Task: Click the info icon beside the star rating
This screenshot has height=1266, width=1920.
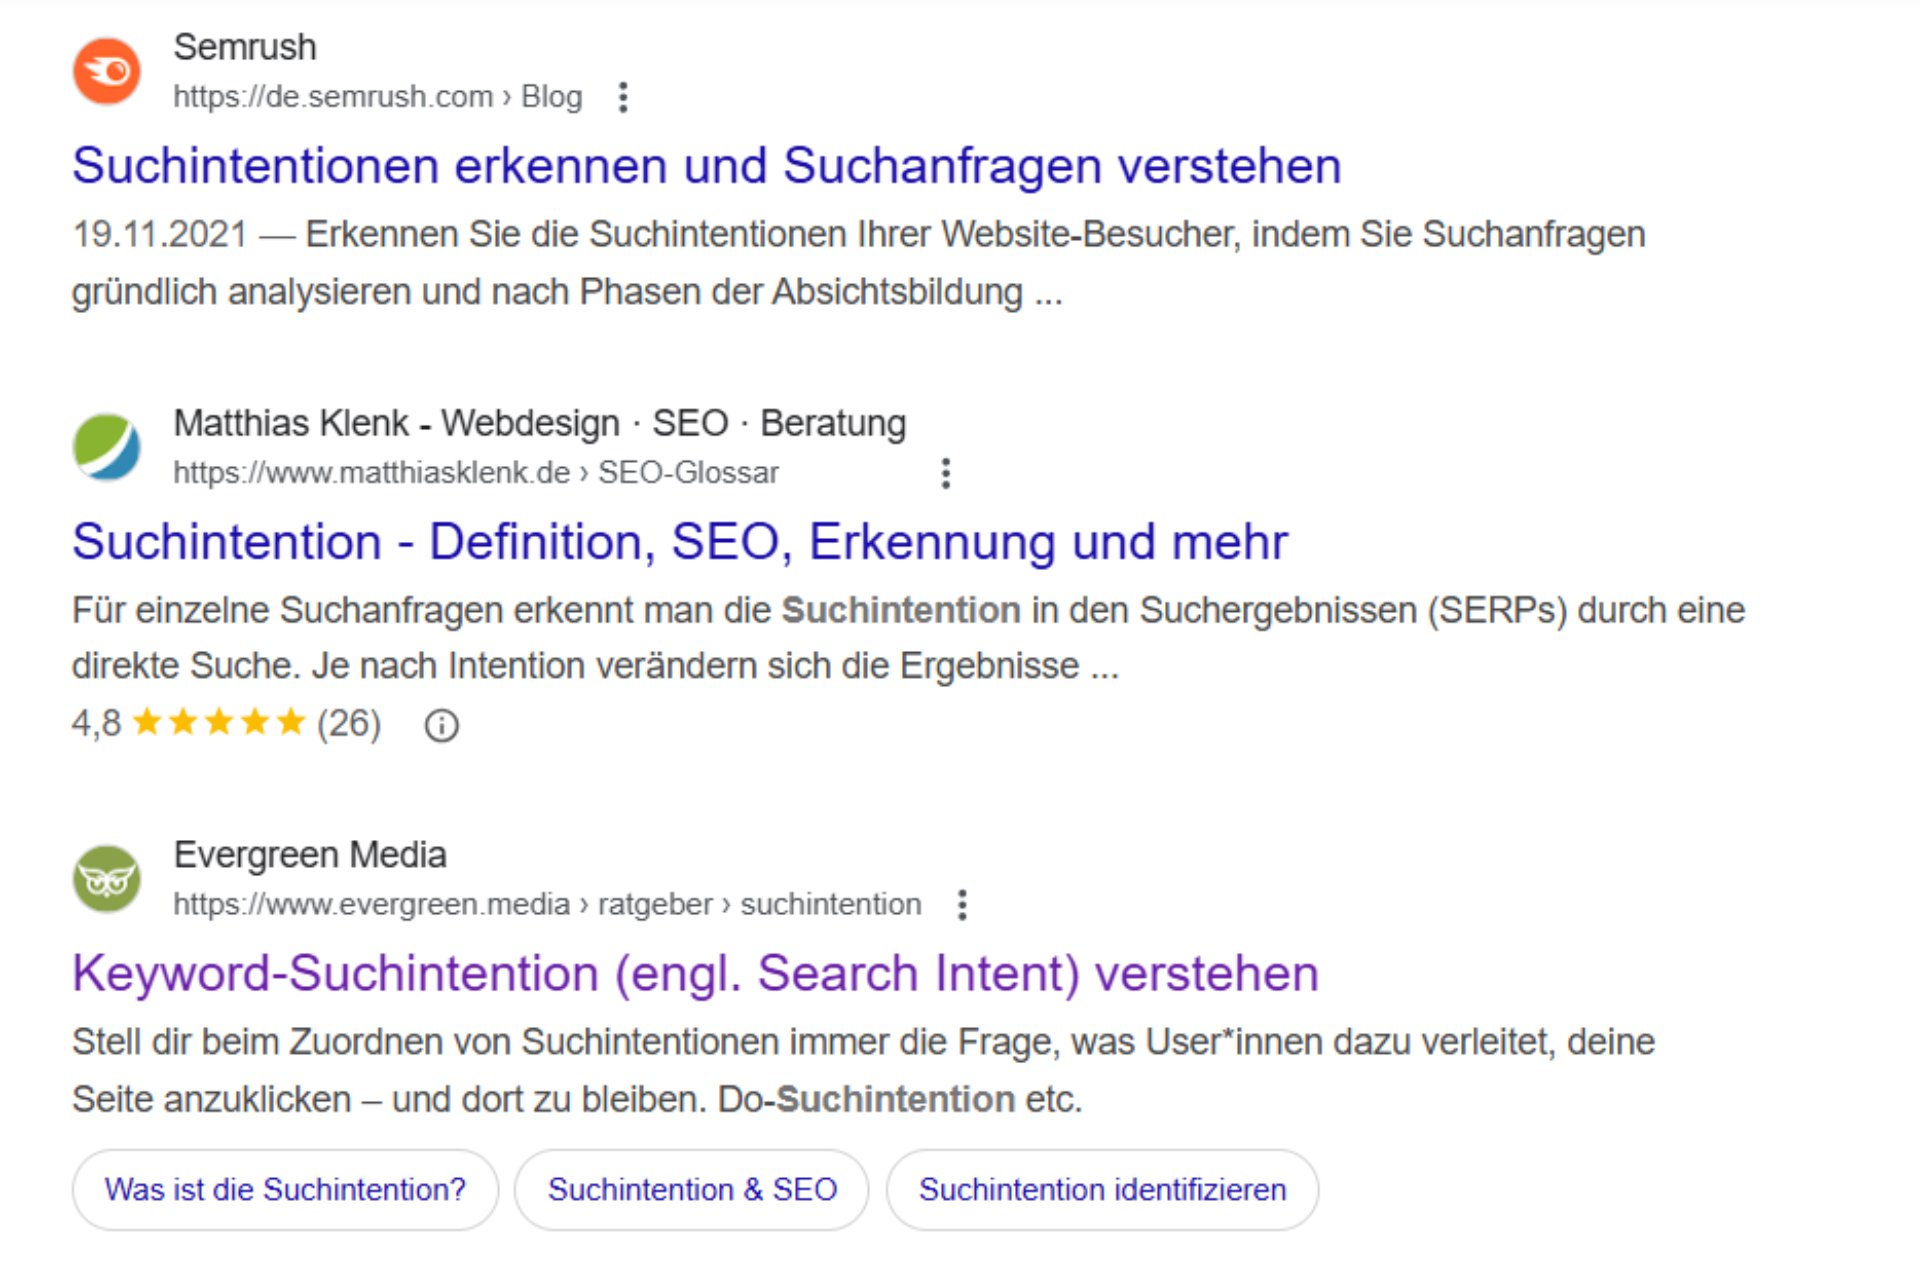Action: tap(440, 724)
